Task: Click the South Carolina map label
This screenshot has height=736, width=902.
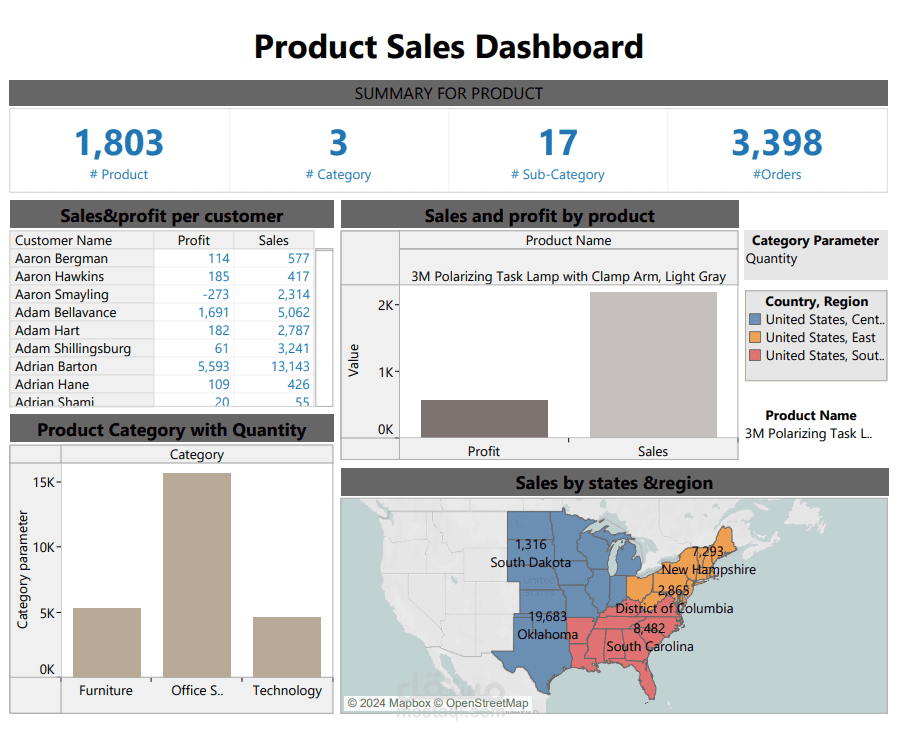Action: click(650, 646)
